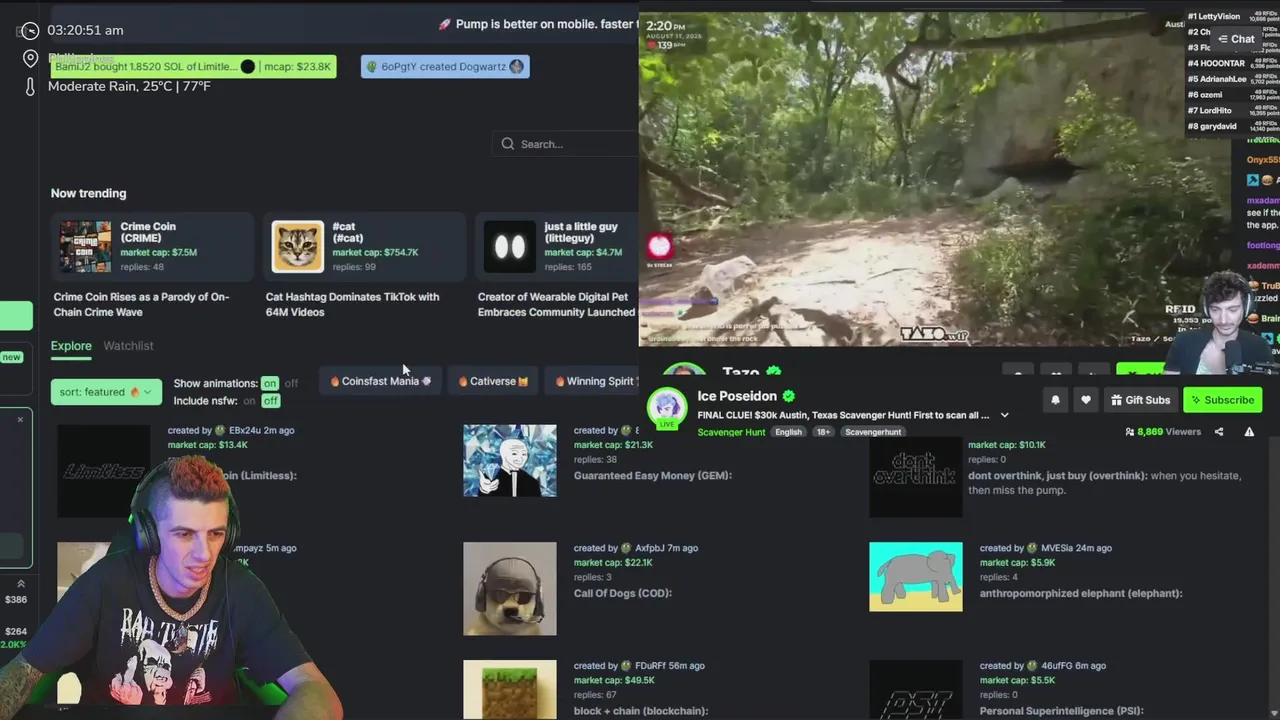Open Crime Coin (CRIME) trending title

click(x=148, y=232)
